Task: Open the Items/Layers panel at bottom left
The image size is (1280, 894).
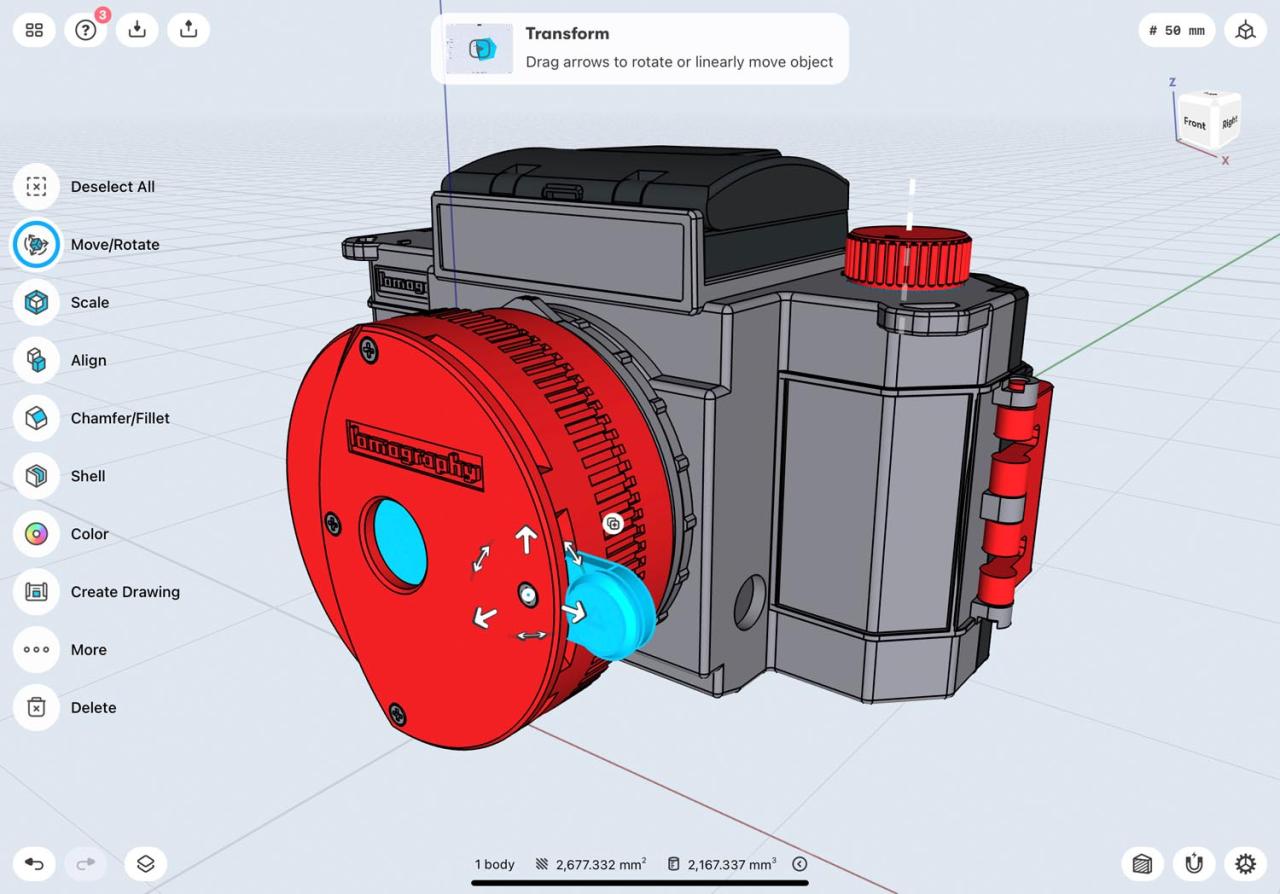Action: [145, 863]
